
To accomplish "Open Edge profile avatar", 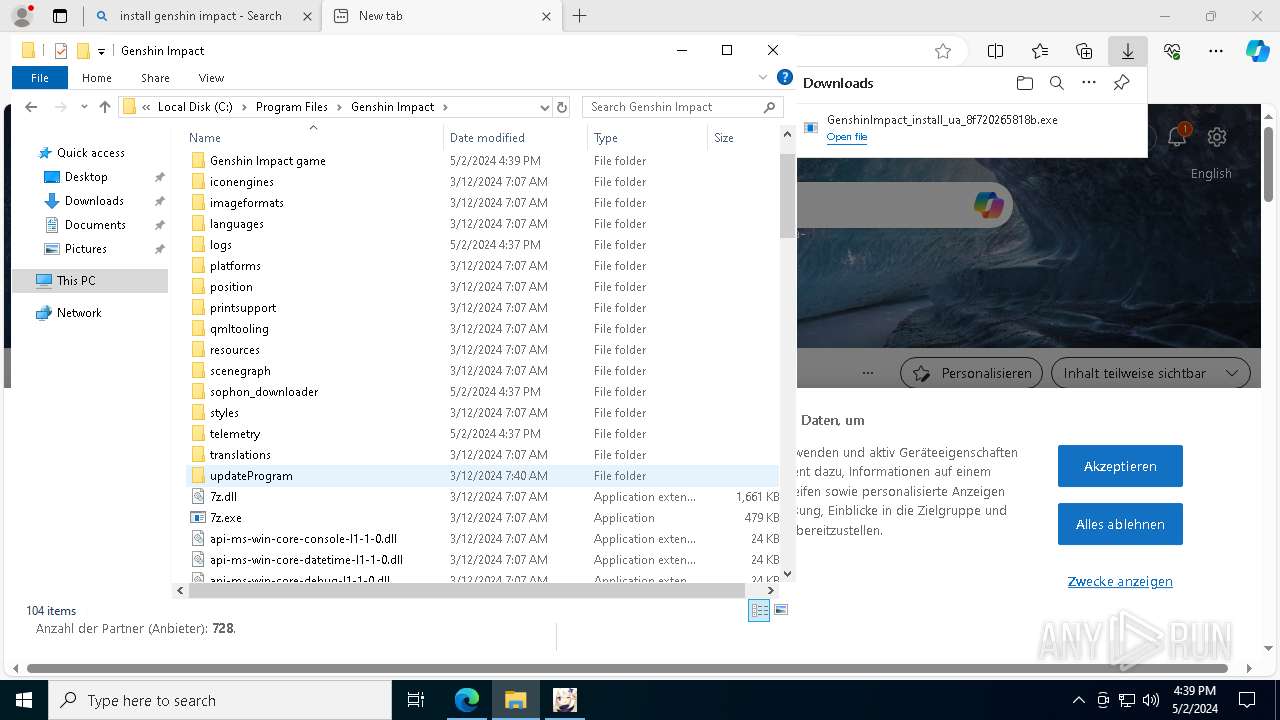I will [x=22, y=16].
